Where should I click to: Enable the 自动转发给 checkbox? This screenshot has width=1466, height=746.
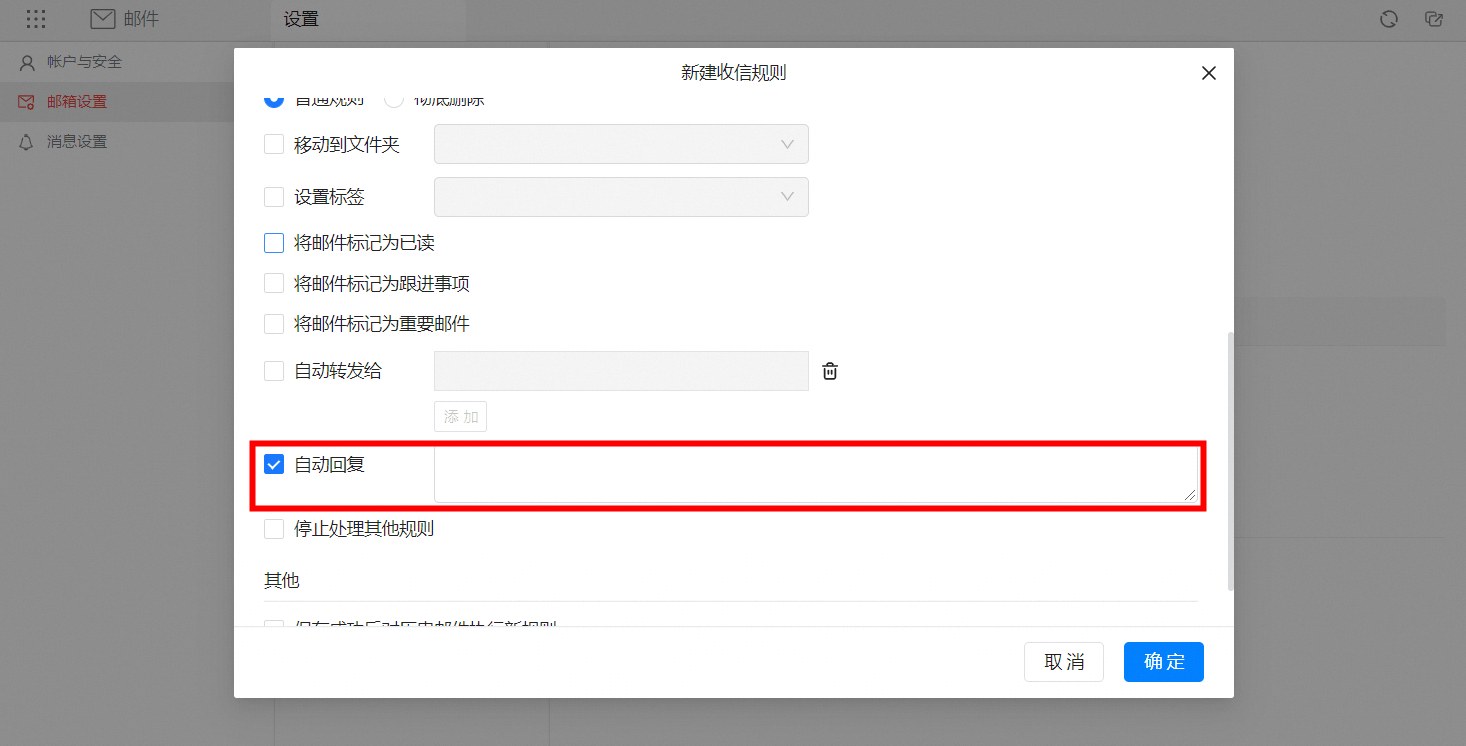pyautogui.click(x=274, y=371)
